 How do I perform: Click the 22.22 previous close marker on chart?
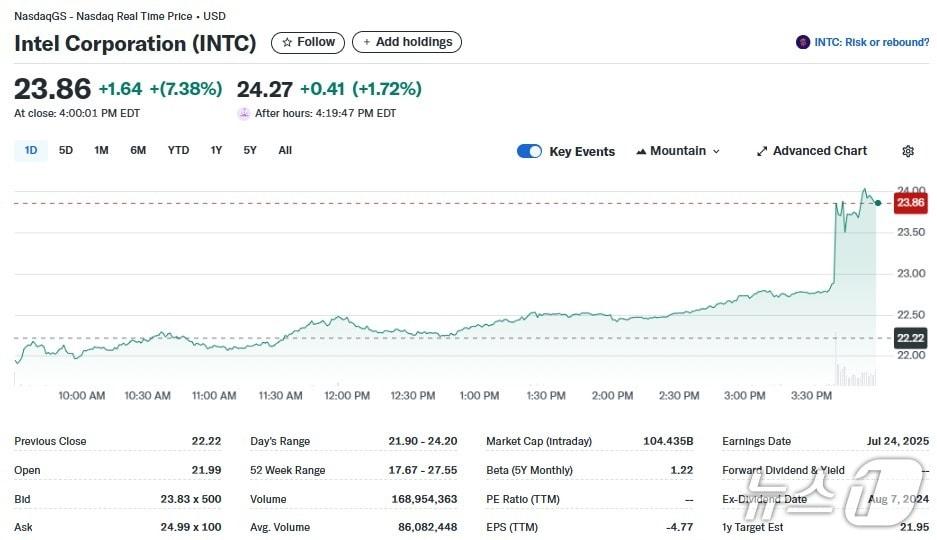(910, 338)
